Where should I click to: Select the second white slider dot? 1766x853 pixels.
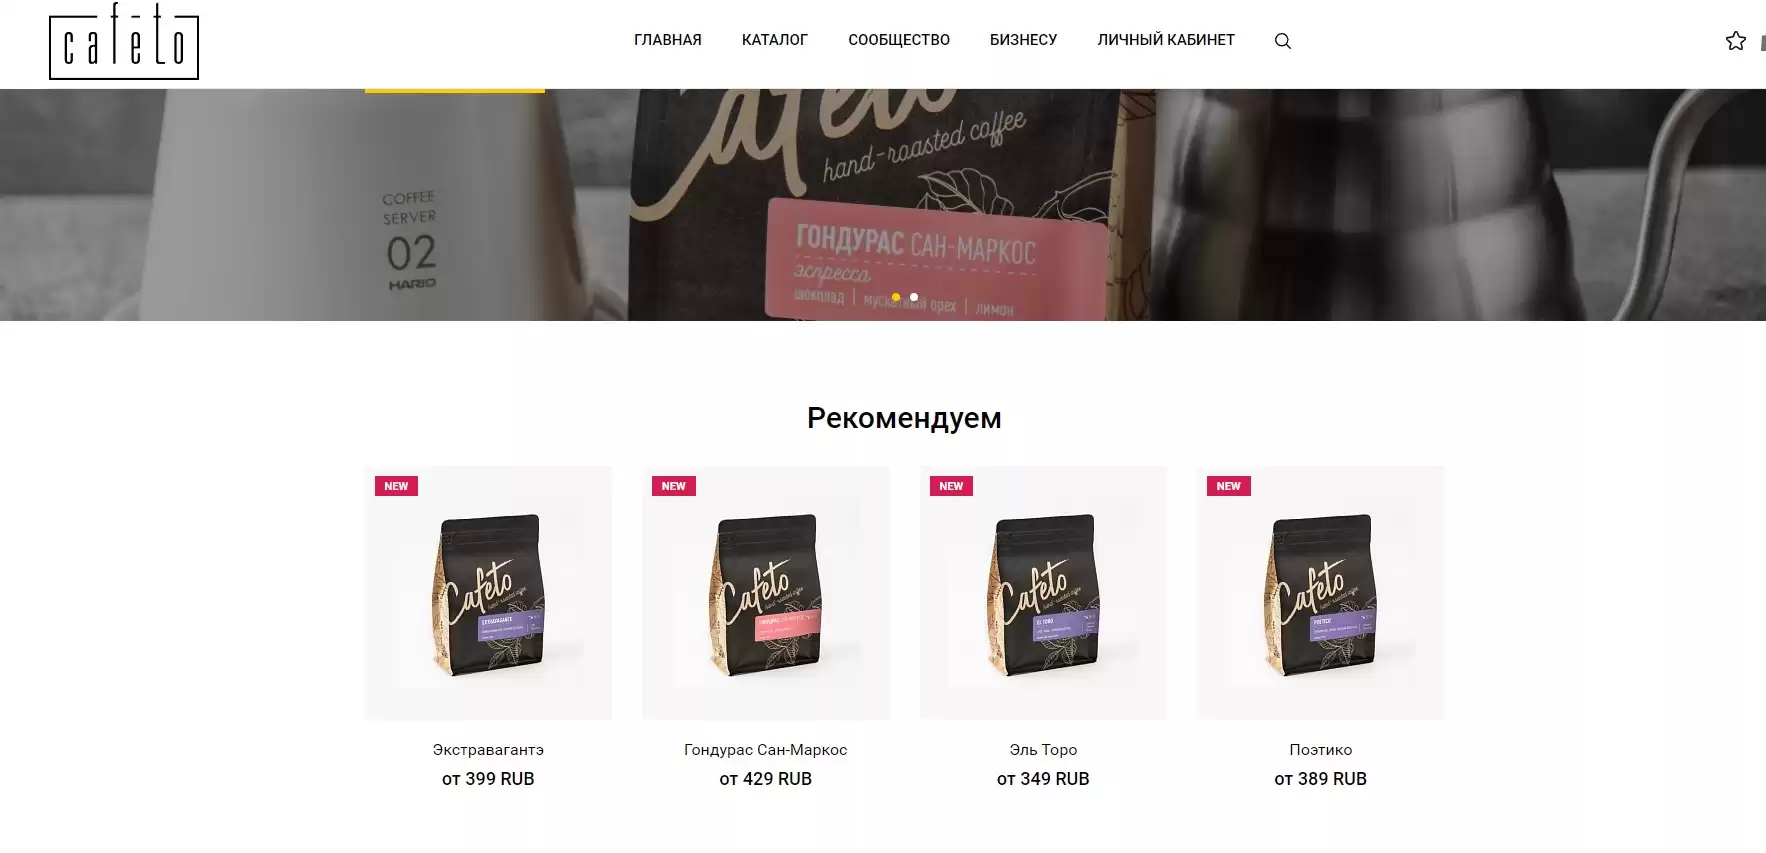click(914, 297)
